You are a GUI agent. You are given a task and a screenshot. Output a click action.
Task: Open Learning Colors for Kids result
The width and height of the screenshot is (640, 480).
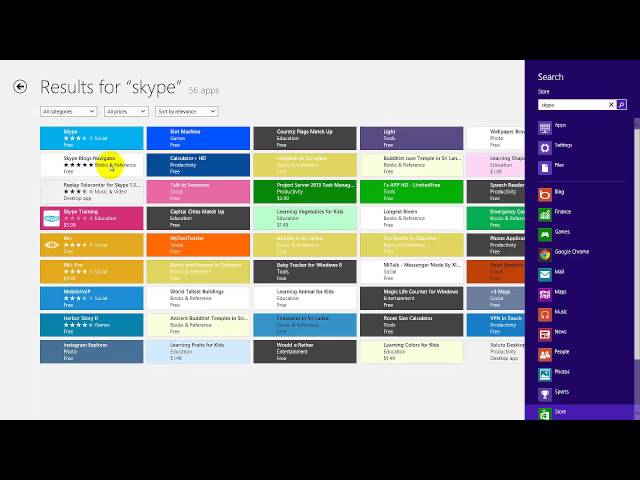pyautogui.click(x=411, y=351)
